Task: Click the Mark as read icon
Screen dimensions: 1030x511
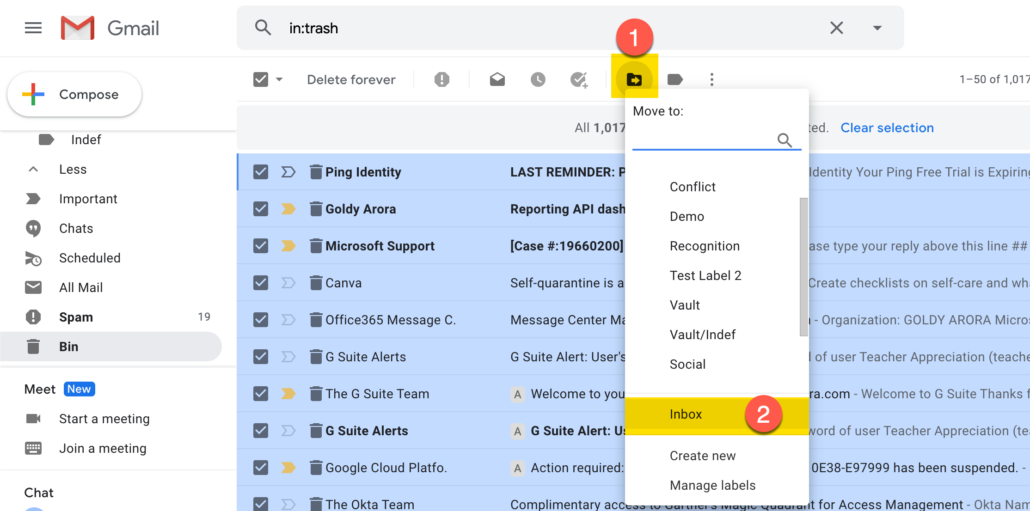Action: click(497, 79)
